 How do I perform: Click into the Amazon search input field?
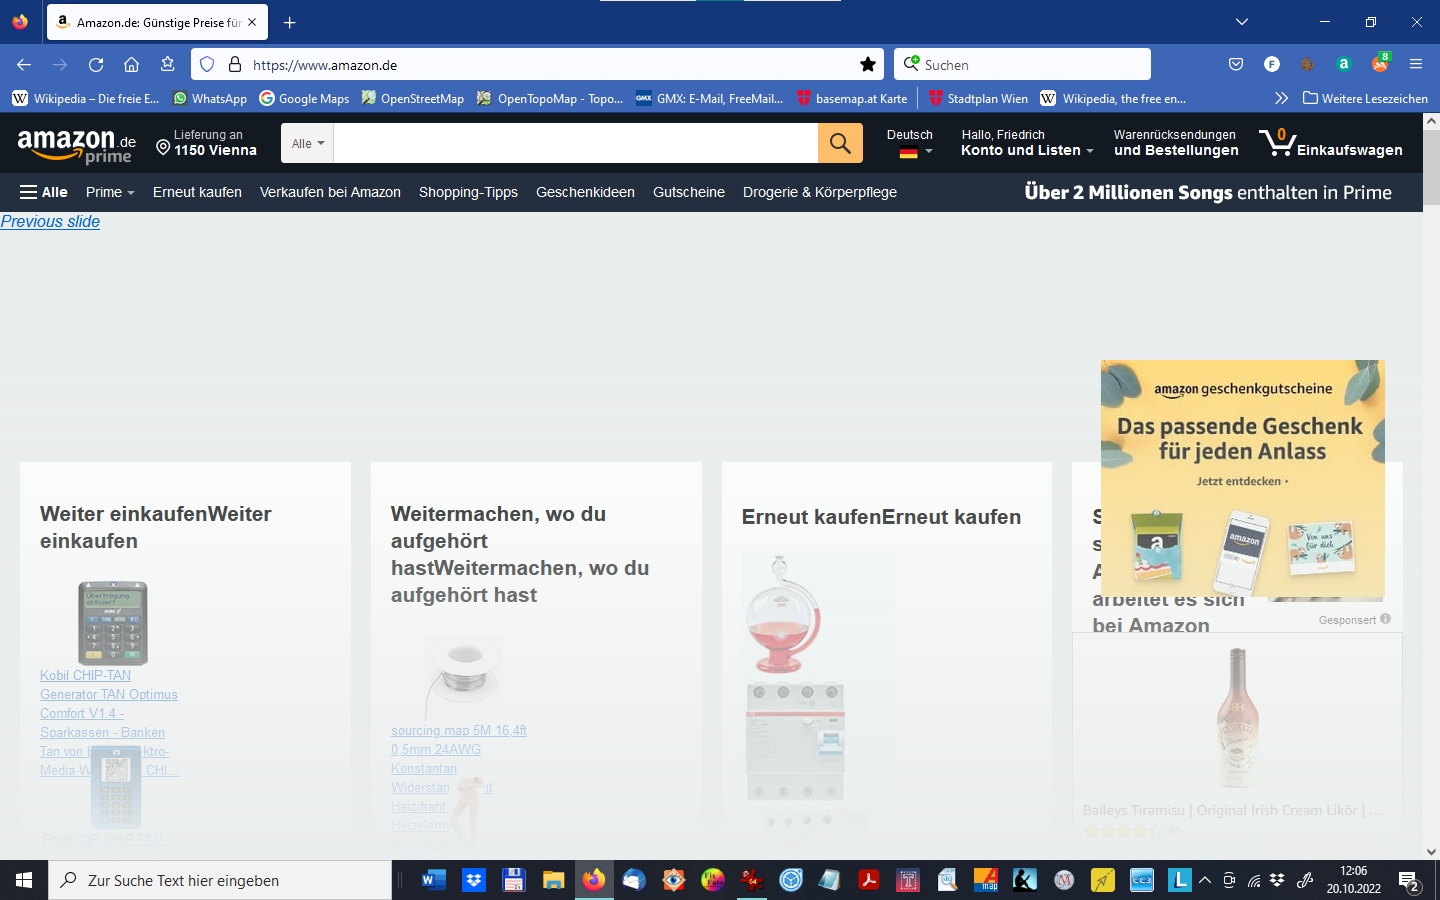(x=575, y=143)
